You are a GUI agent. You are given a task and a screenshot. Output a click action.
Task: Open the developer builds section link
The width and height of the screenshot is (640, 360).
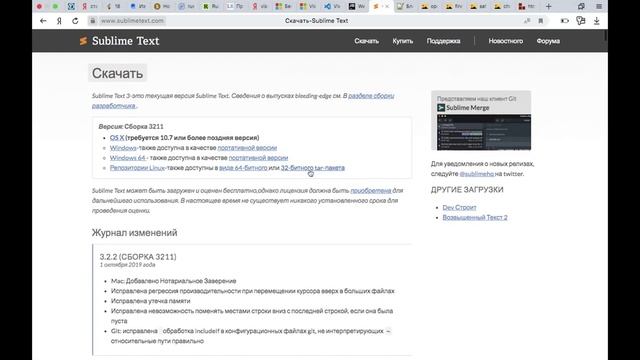pos(243,101)
